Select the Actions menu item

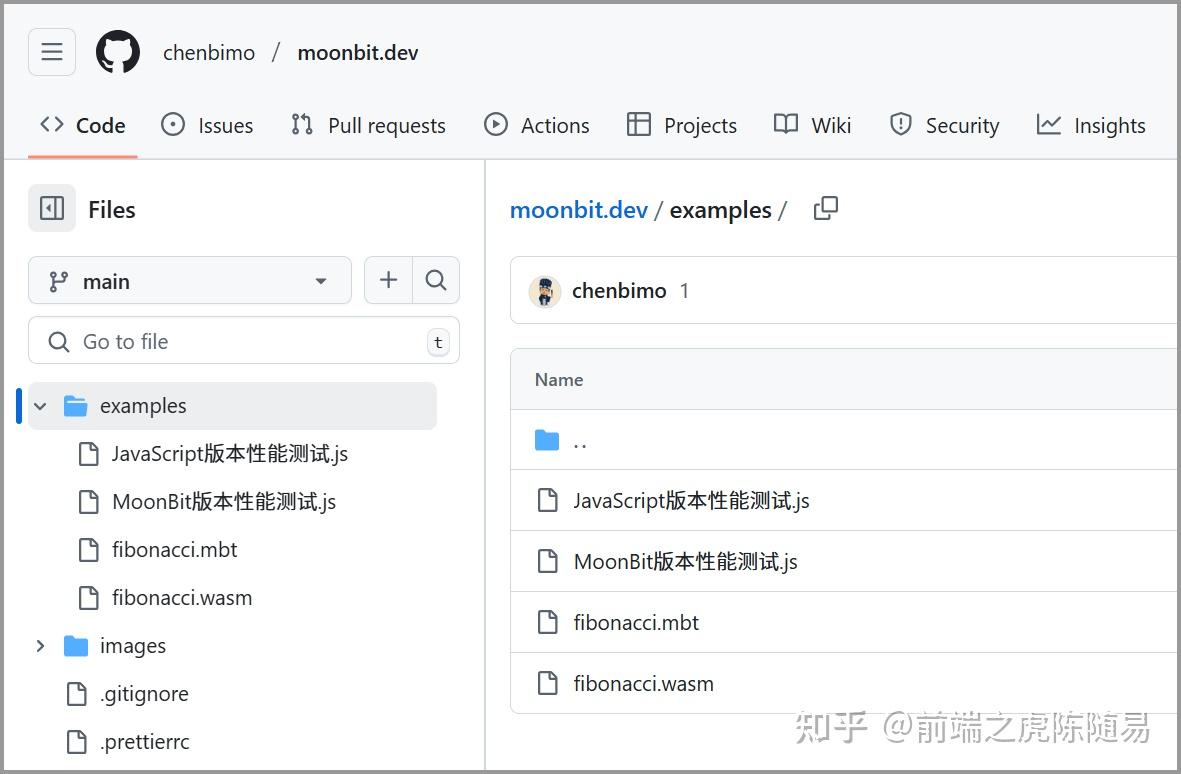(x=536, y=125)
